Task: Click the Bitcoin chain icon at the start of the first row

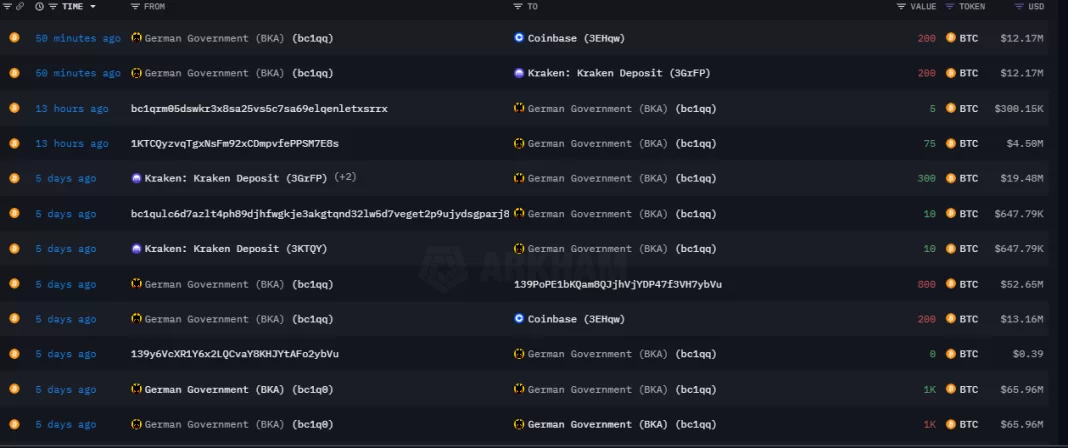Action: point(14,38)
